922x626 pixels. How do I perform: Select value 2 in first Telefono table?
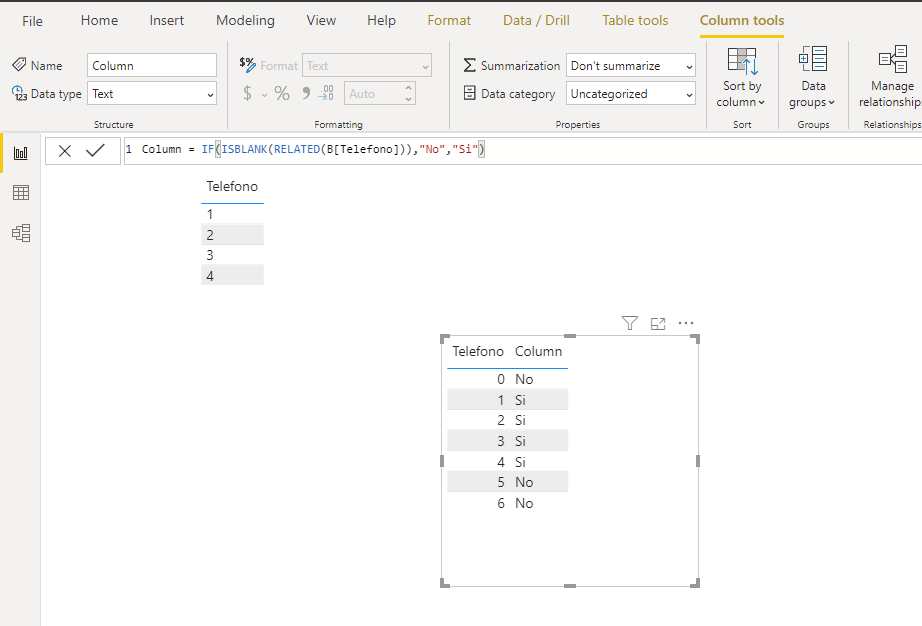point(232,235)
